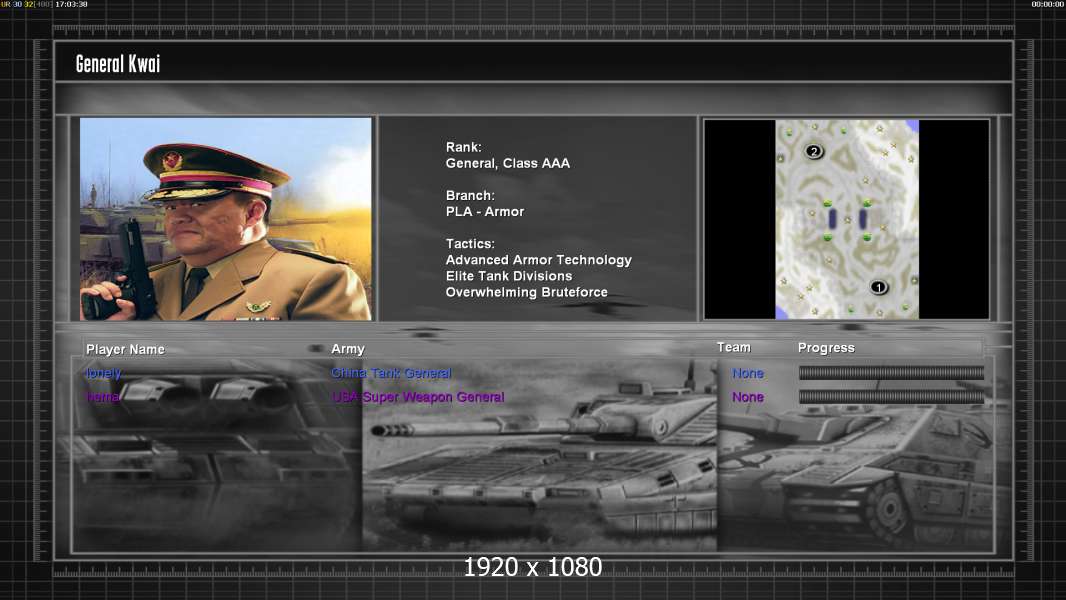
Task: Click the 'Army' column header
Action: (348, 349)
